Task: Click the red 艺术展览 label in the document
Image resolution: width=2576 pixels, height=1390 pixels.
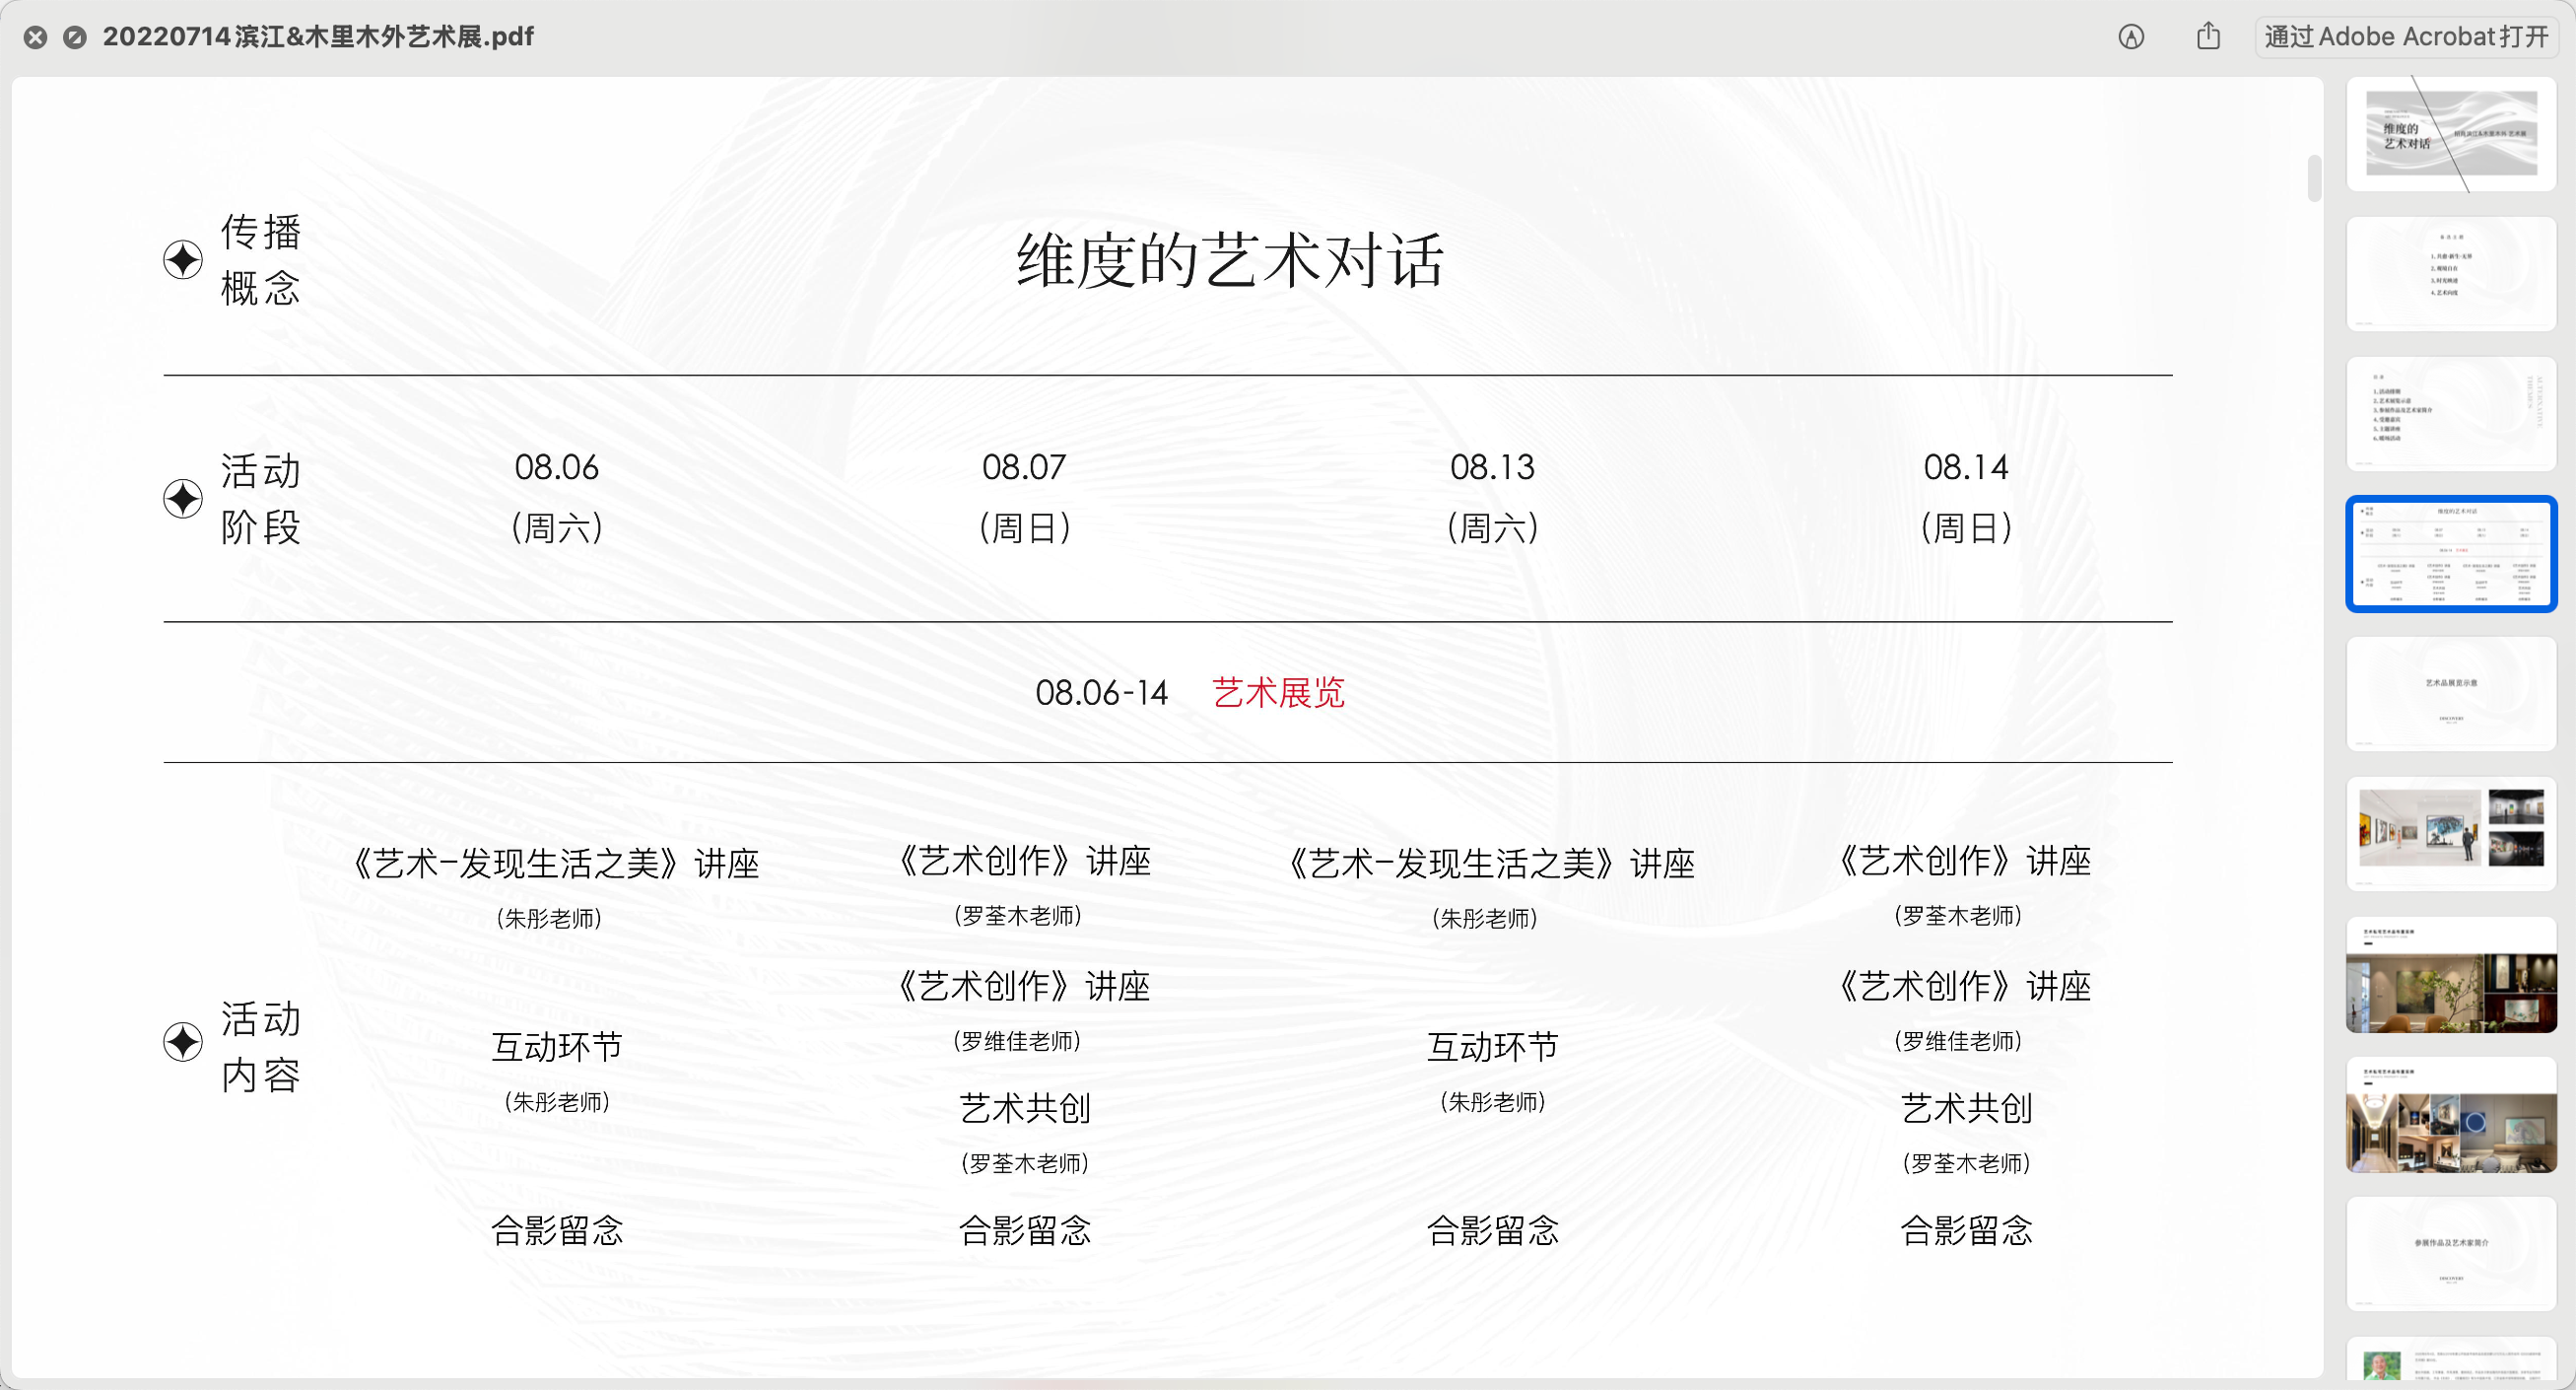Action: coord(1279,693)
